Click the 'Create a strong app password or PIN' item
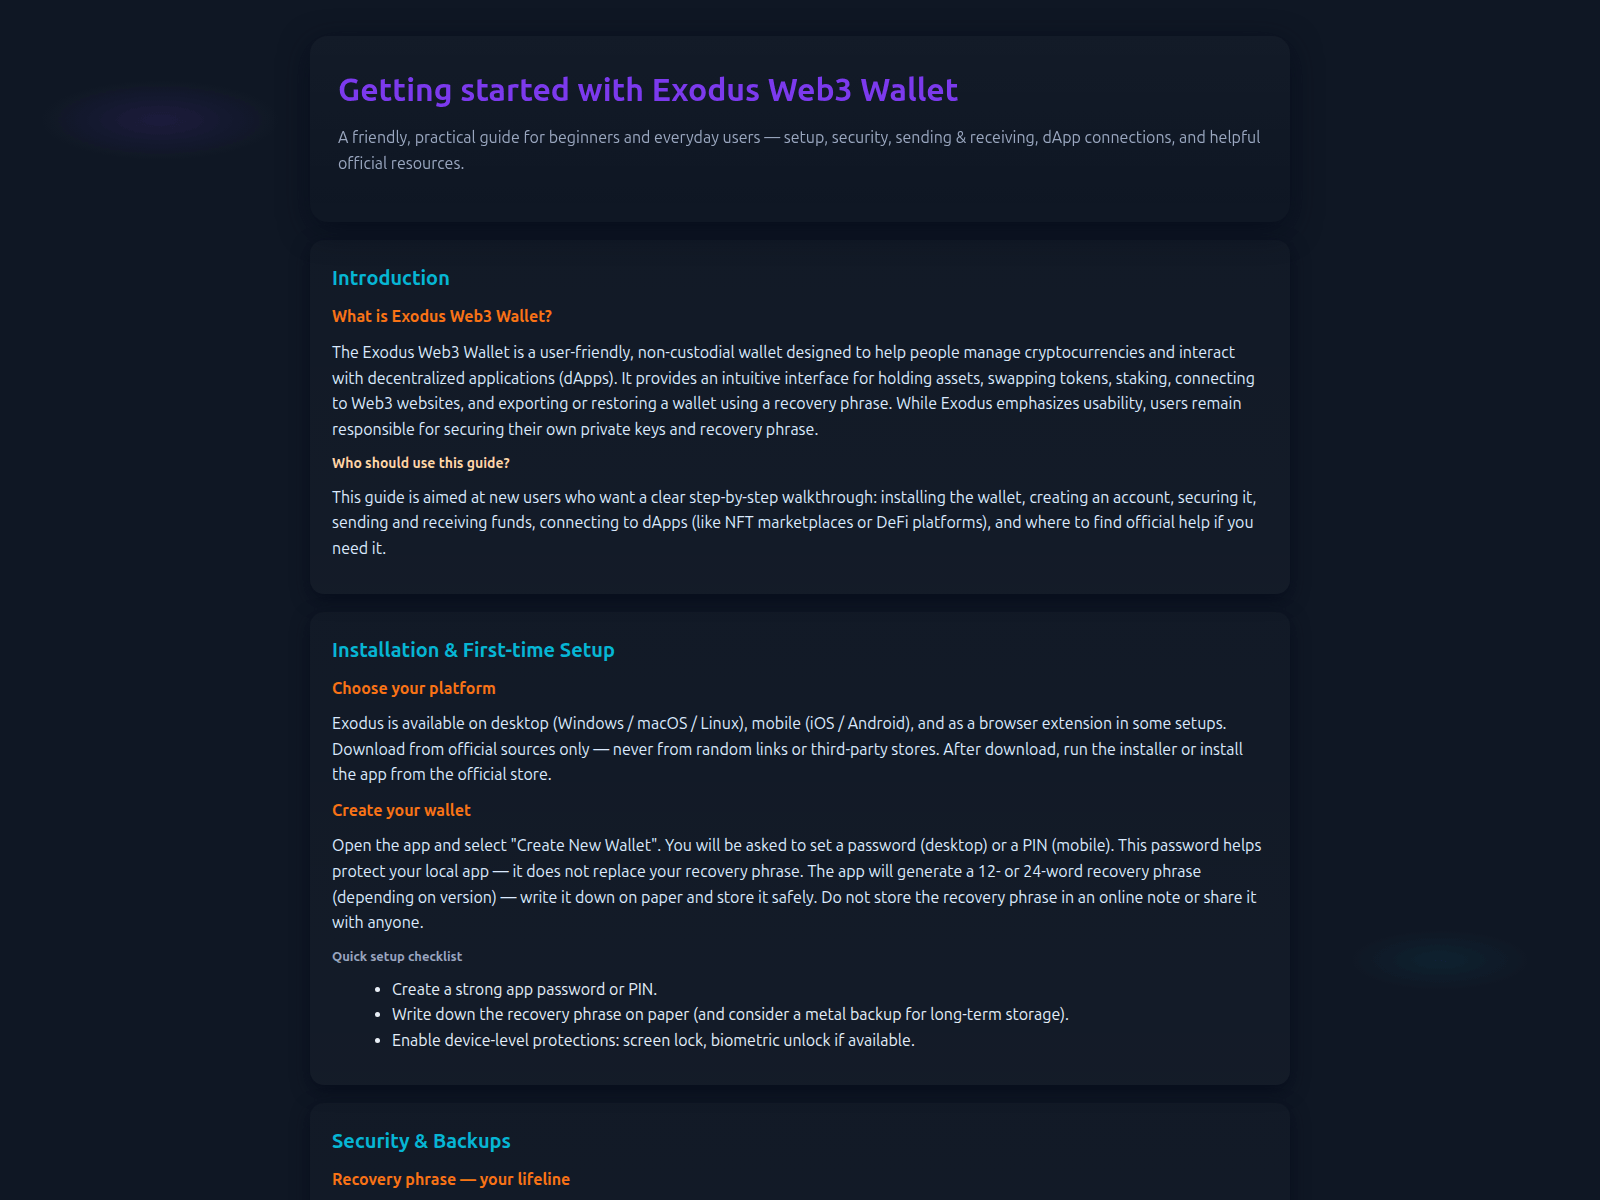 [x=524, y=989]
